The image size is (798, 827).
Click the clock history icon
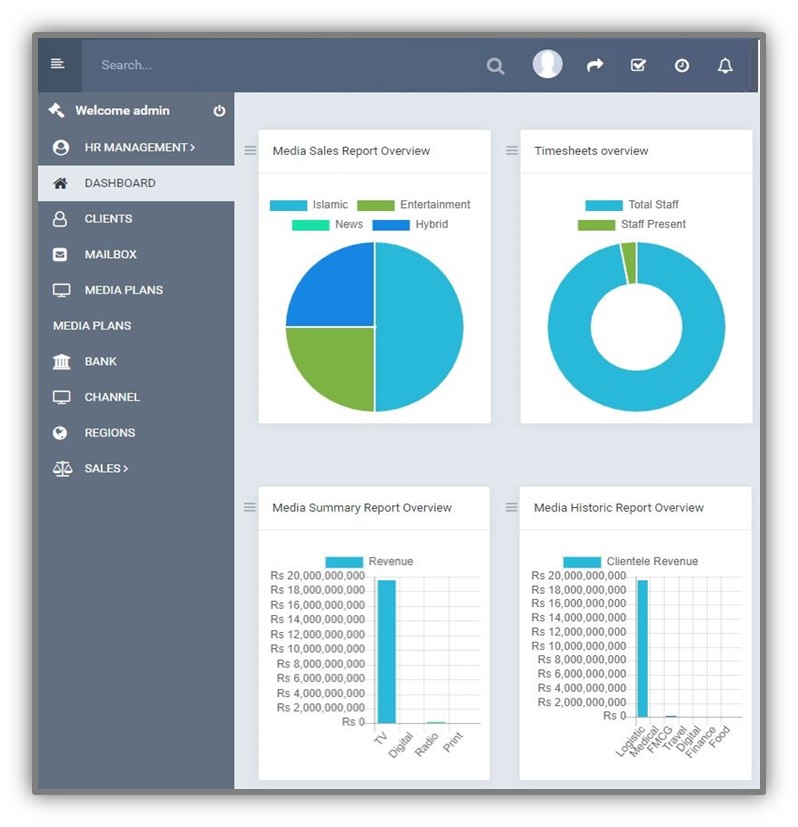coord(681,65)
